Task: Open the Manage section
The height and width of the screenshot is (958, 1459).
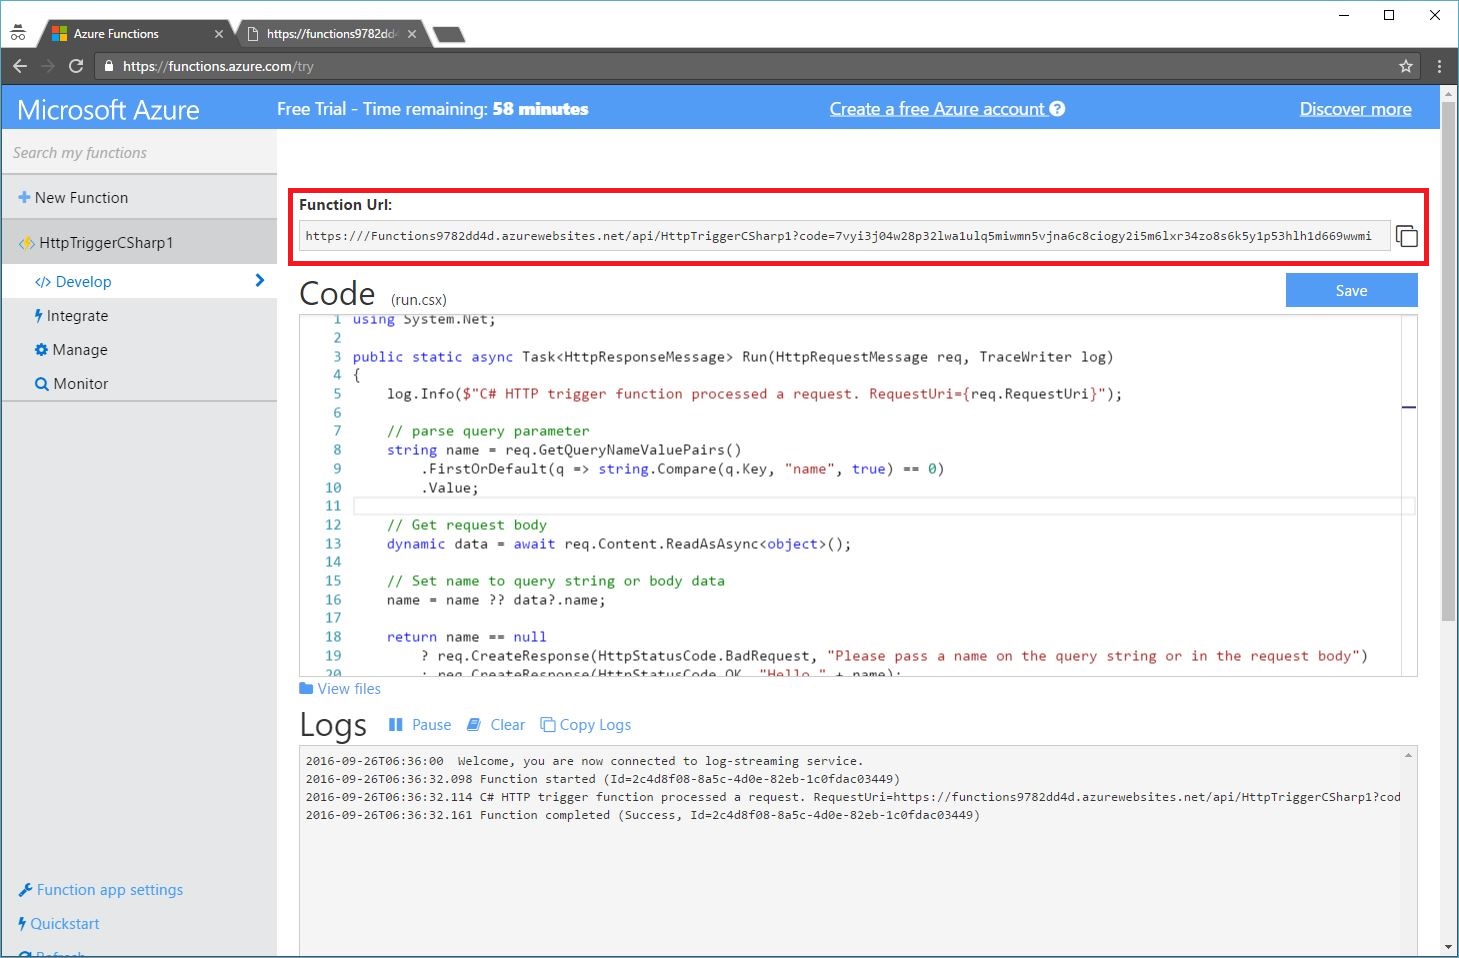Action: click(79, 350)
